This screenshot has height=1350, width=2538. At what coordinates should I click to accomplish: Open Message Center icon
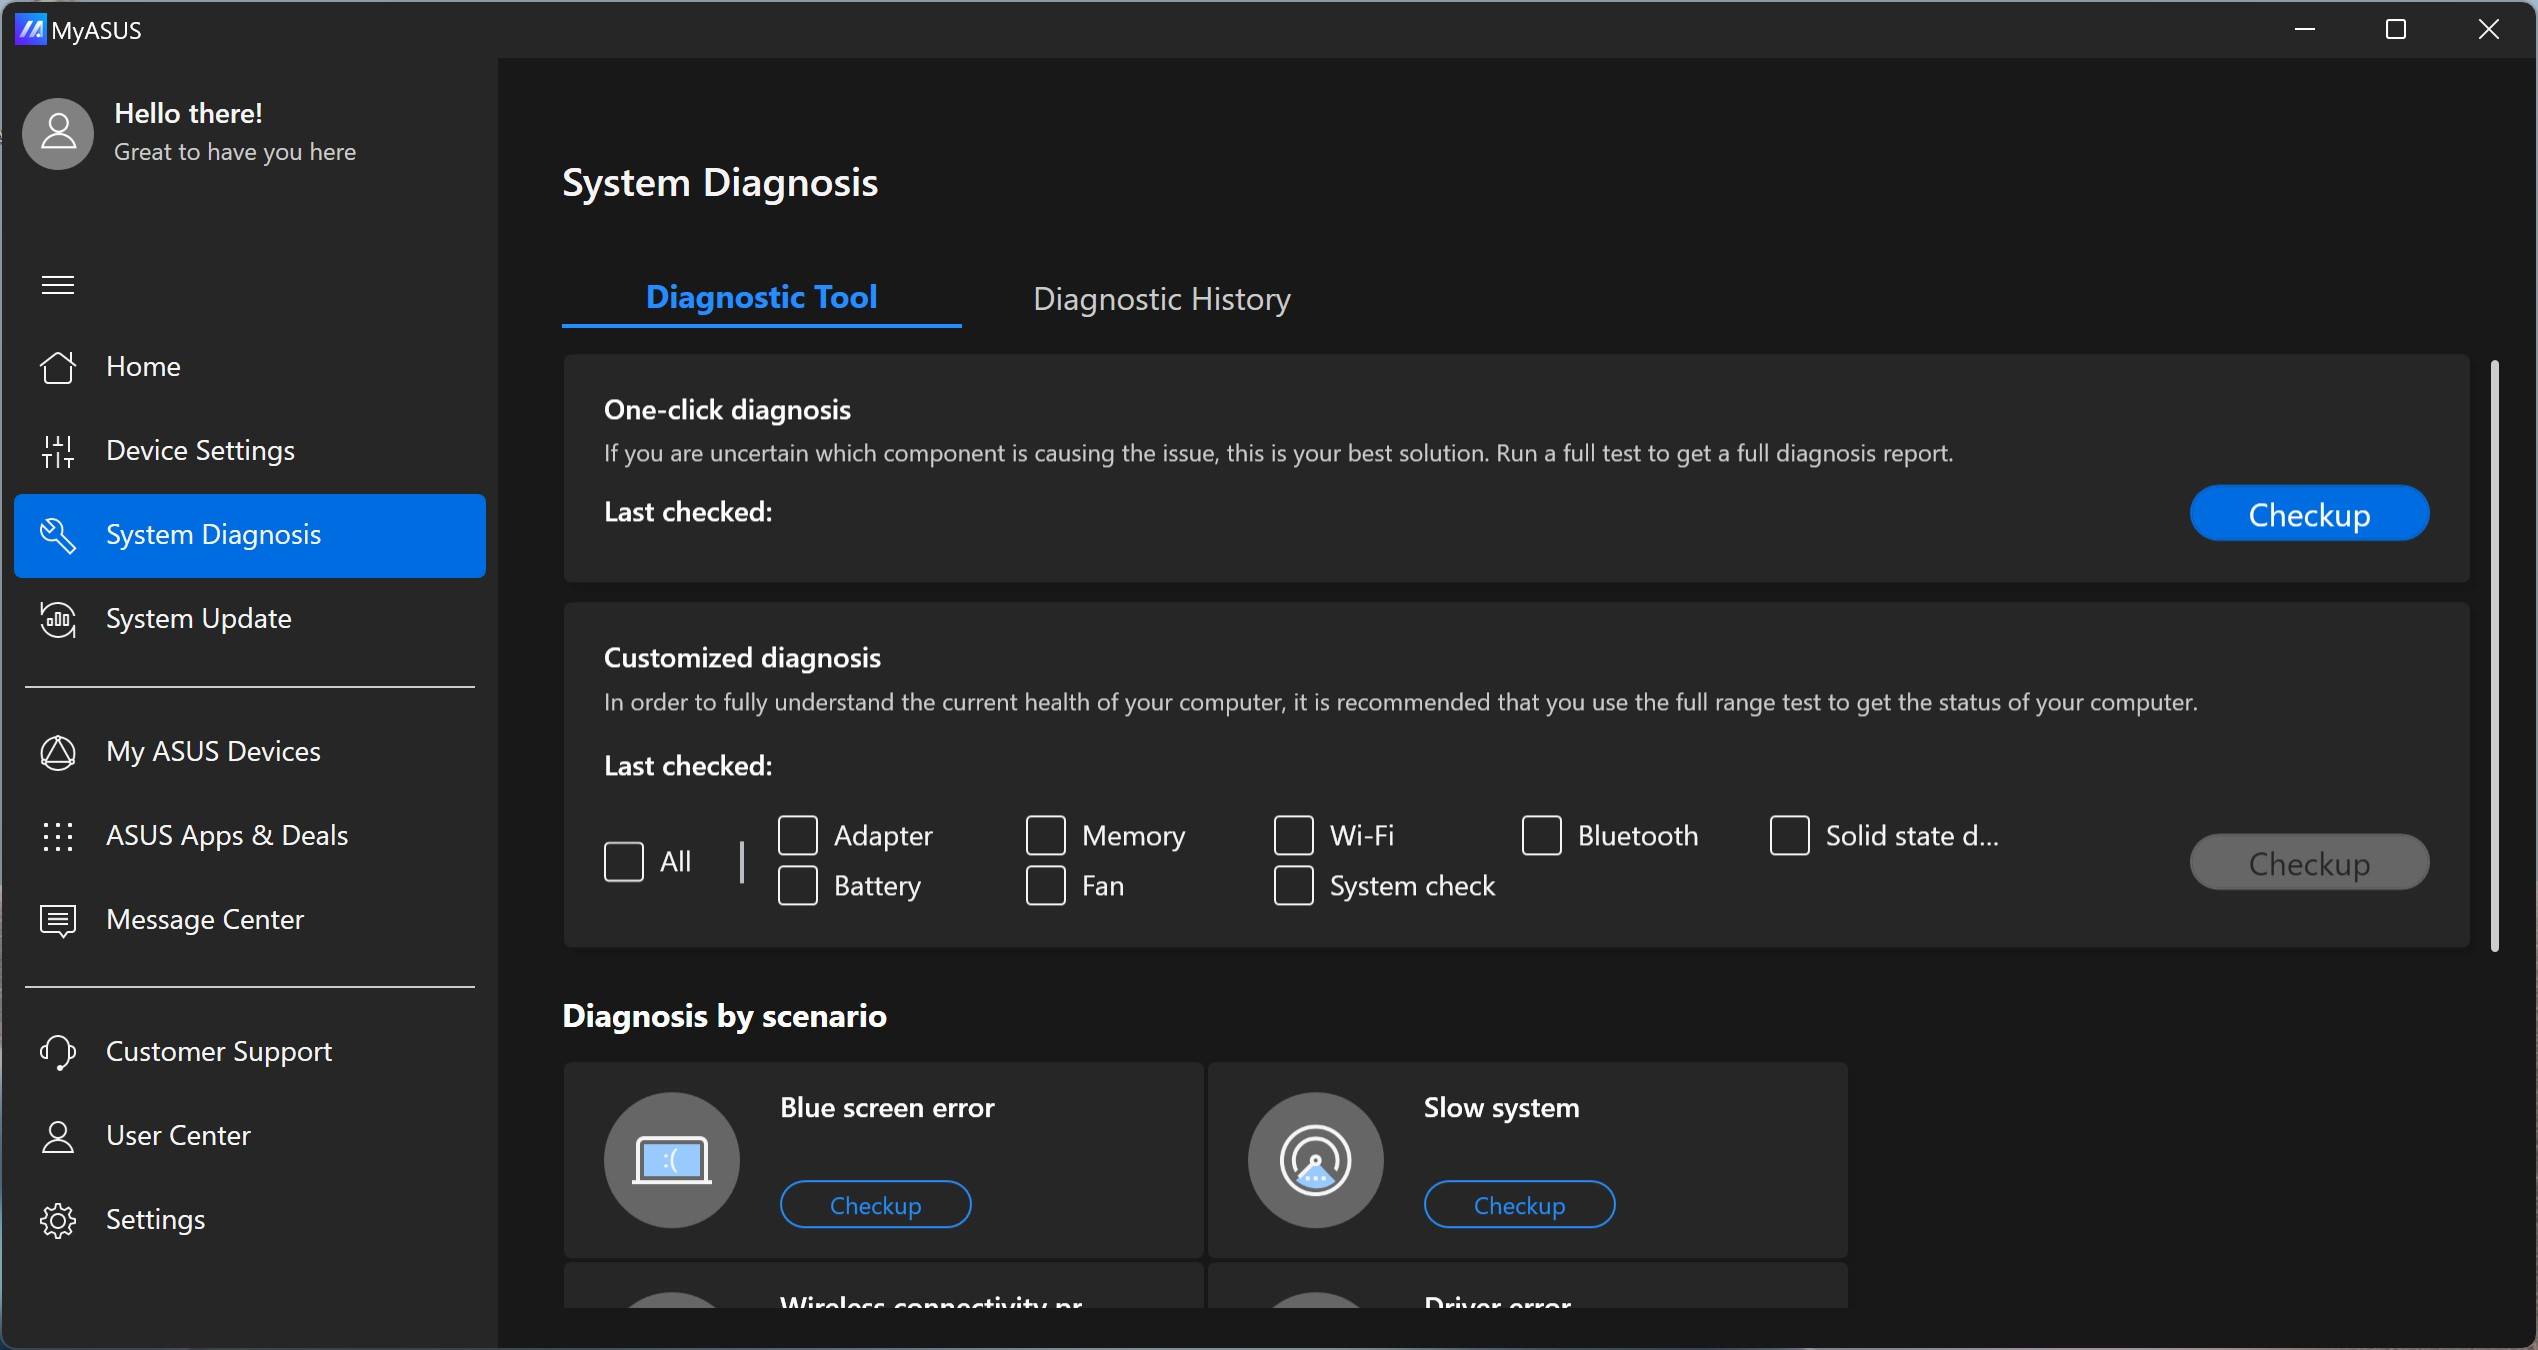pyautogui.click(x=58, y=920)
